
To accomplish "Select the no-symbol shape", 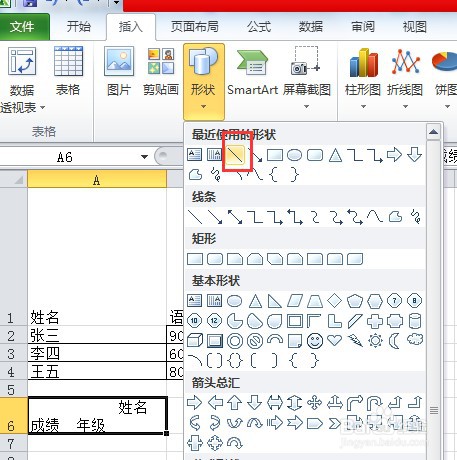I will (x=255, y=341).
